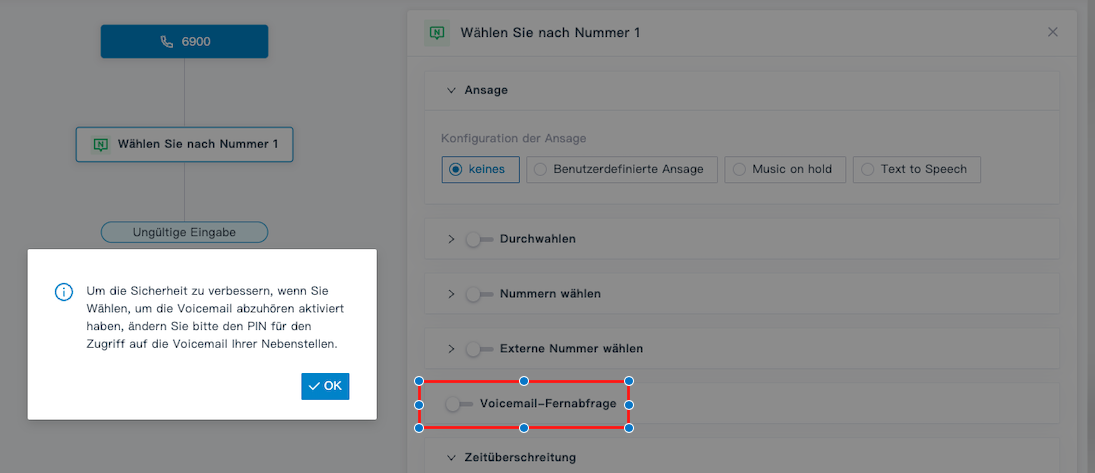
Task: Enable the Voicemail-Fernabfrage toggle
Action: coord(458,404)
